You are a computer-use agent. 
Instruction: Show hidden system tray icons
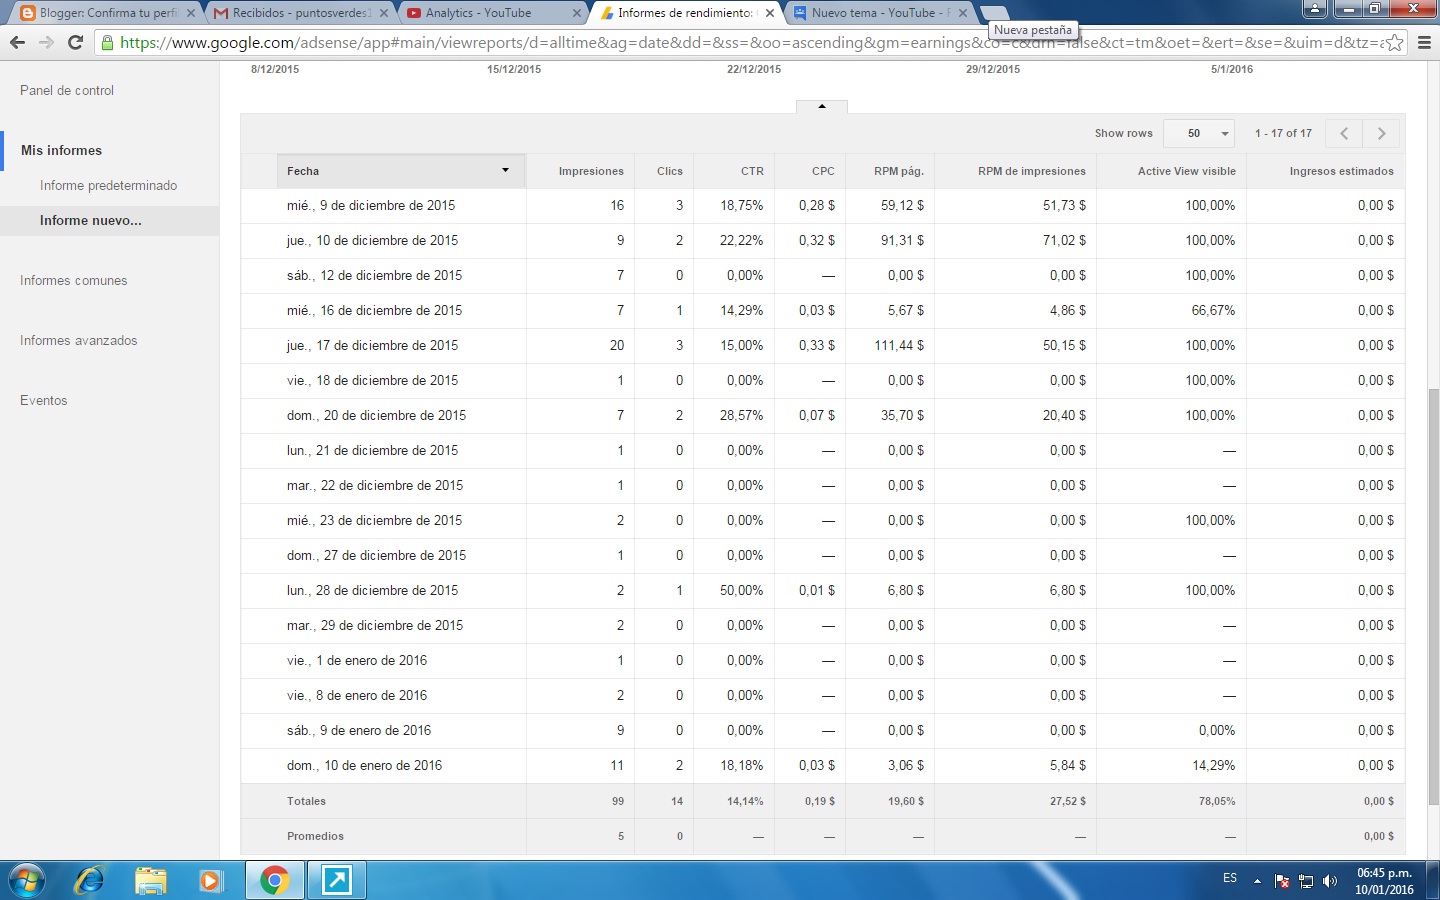pos(1258,881)
